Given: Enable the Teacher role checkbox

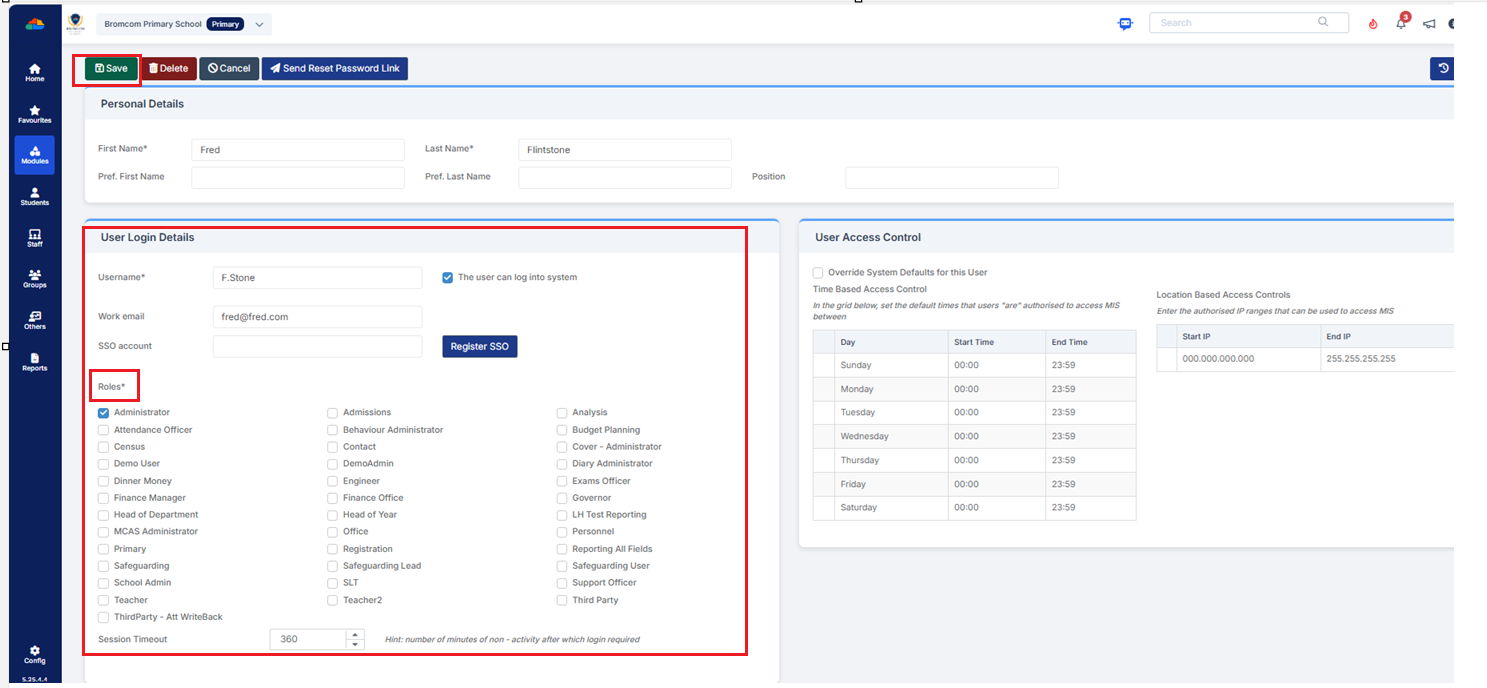Looking at the screenshot, I should coord(104,600).
